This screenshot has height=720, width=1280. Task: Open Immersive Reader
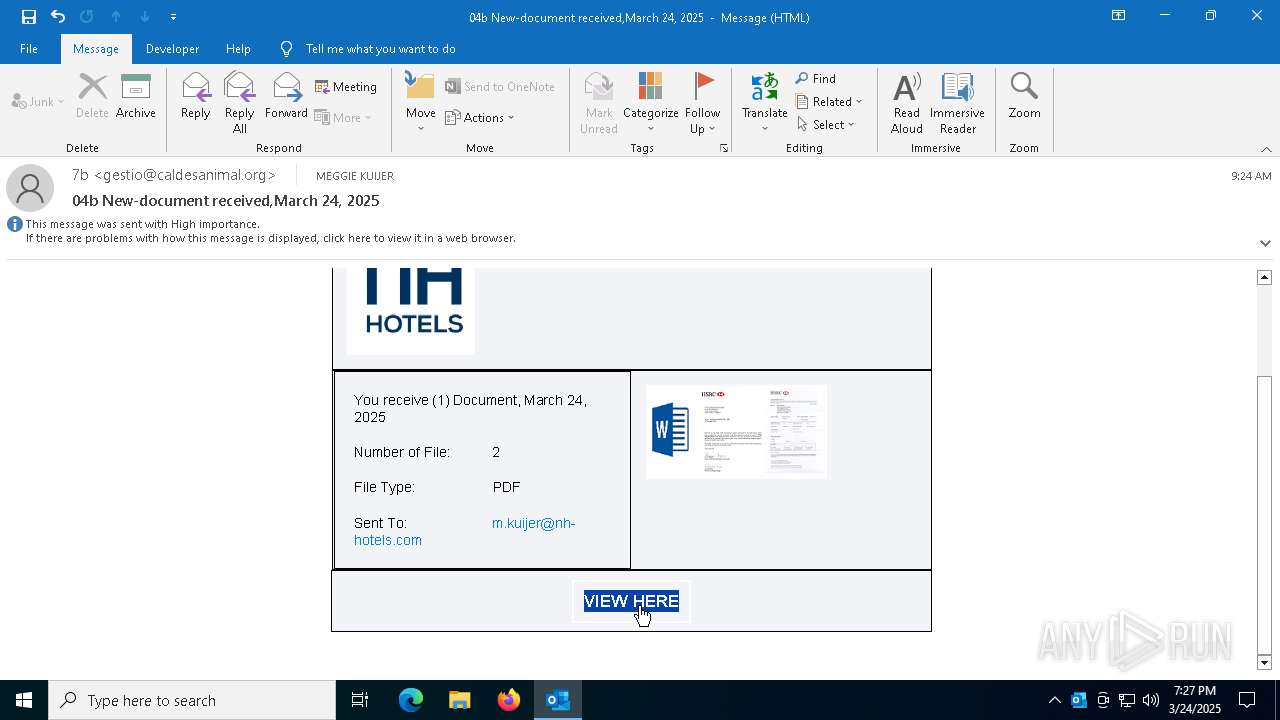click(x=957, y=103)
